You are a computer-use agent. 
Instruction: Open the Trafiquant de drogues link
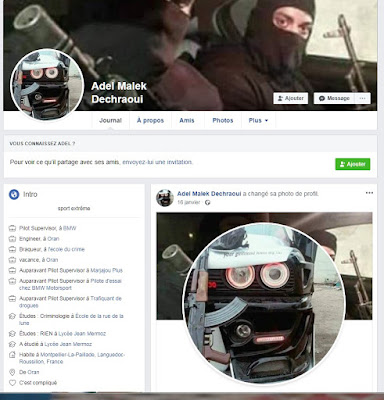70,302
